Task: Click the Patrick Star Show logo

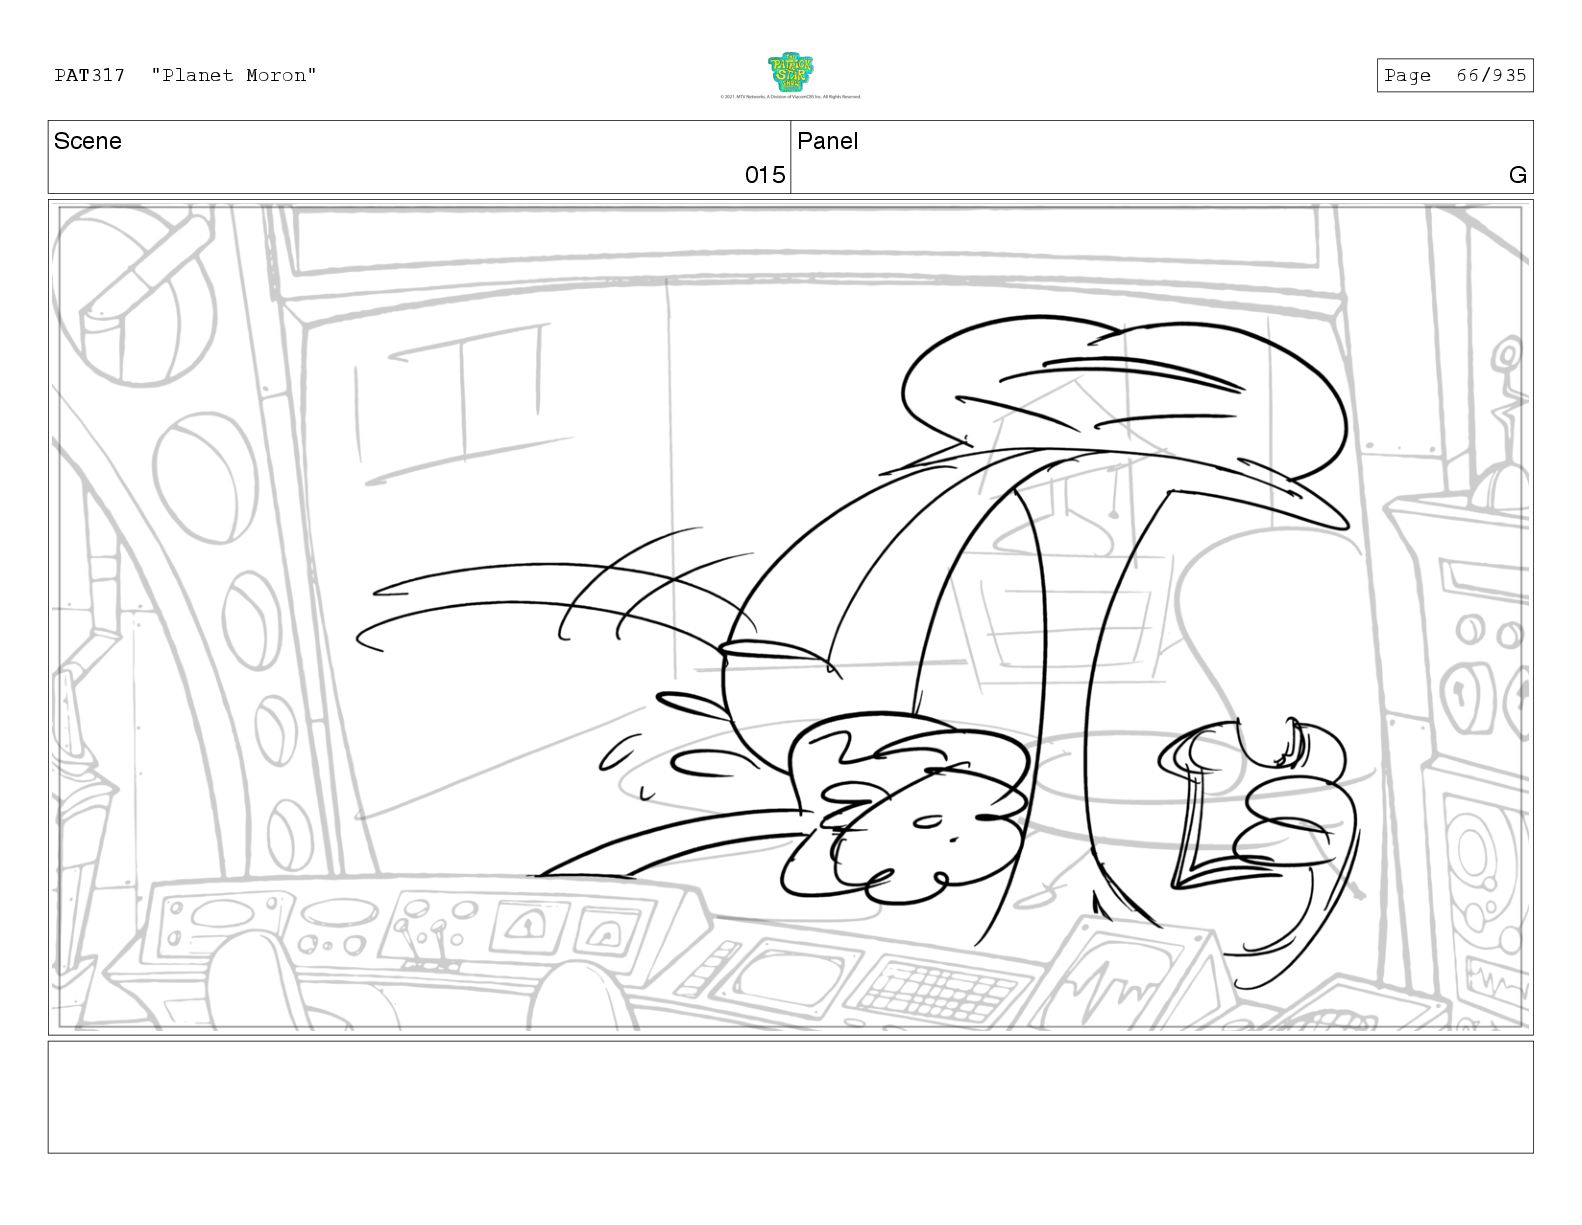Action: [791, 72]
